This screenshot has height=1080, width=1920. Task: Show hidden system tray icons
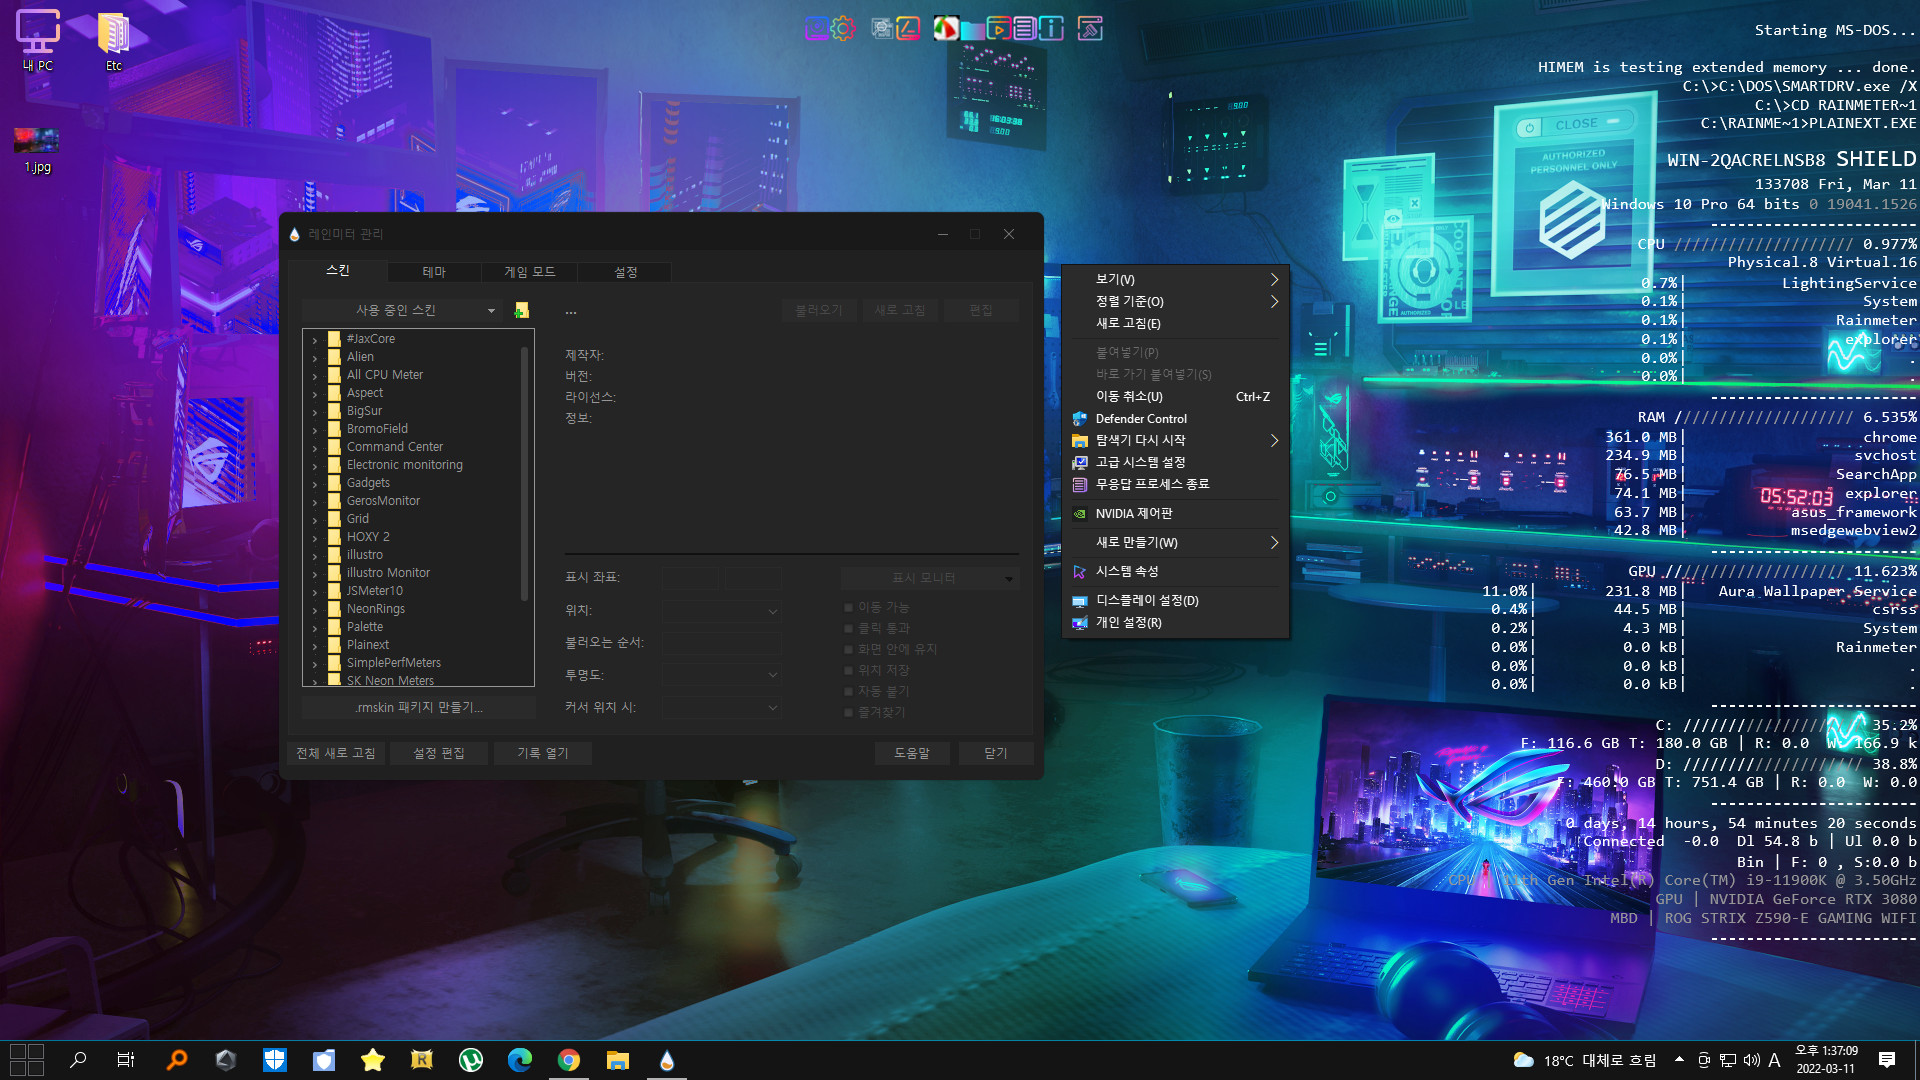[x=1679, y=1060]
